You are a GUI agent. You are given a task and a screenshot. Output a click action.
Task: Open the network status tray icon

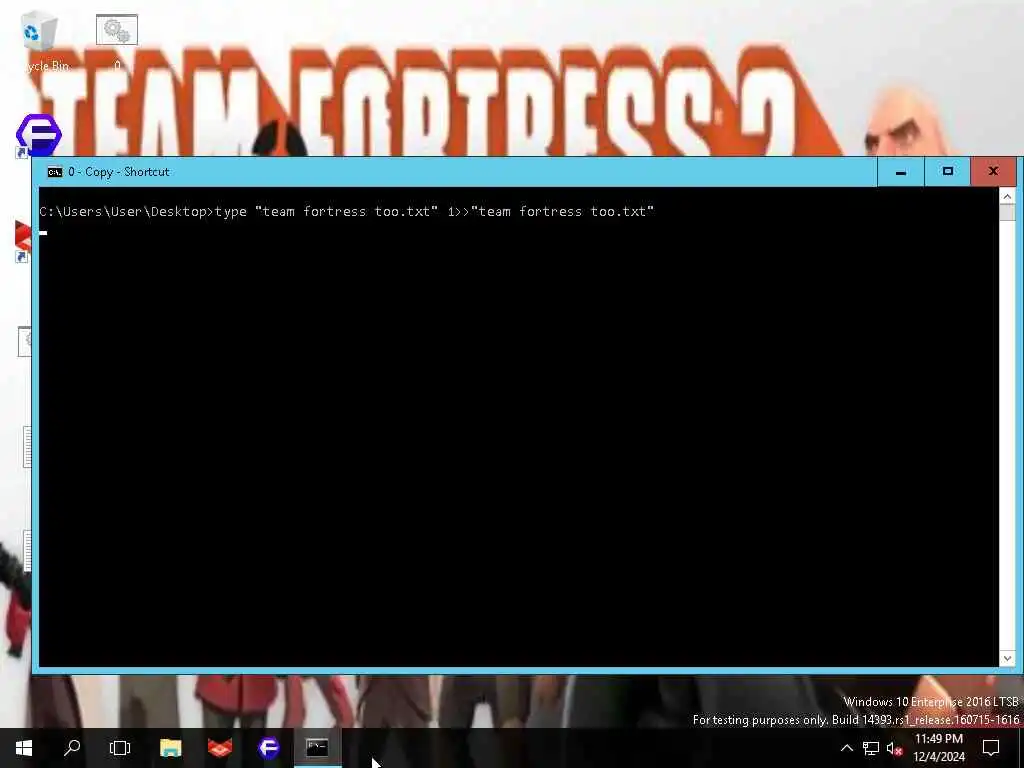coord(871,748)
